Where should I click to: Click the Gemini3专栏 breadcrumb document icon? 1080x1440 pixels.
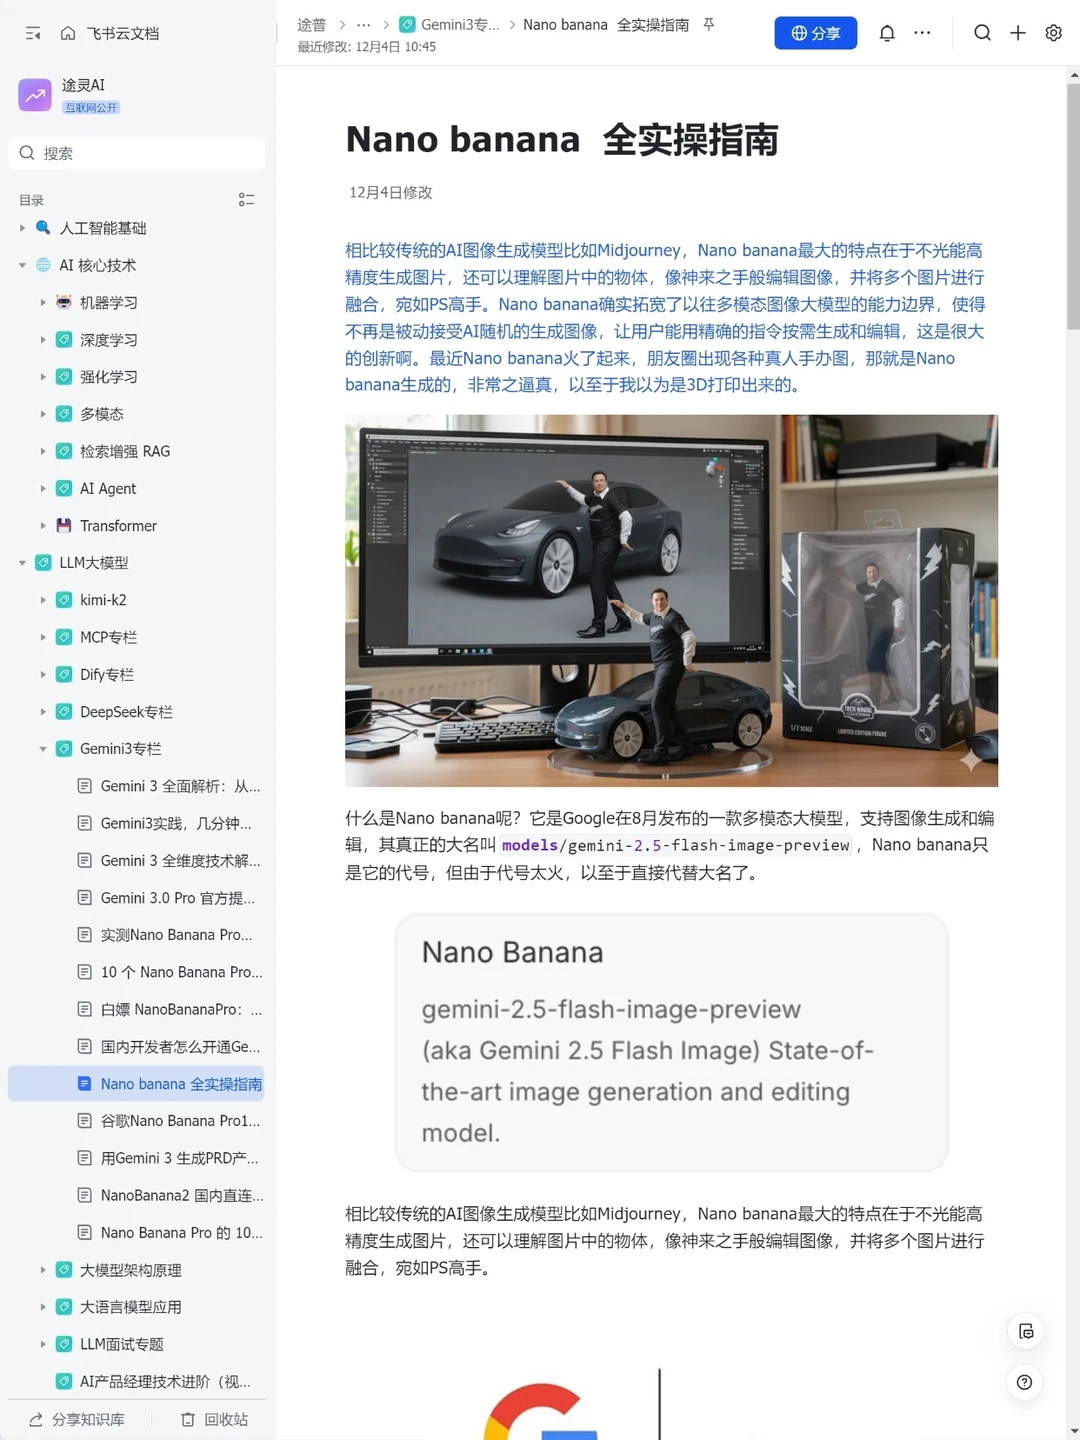point(407,24)
